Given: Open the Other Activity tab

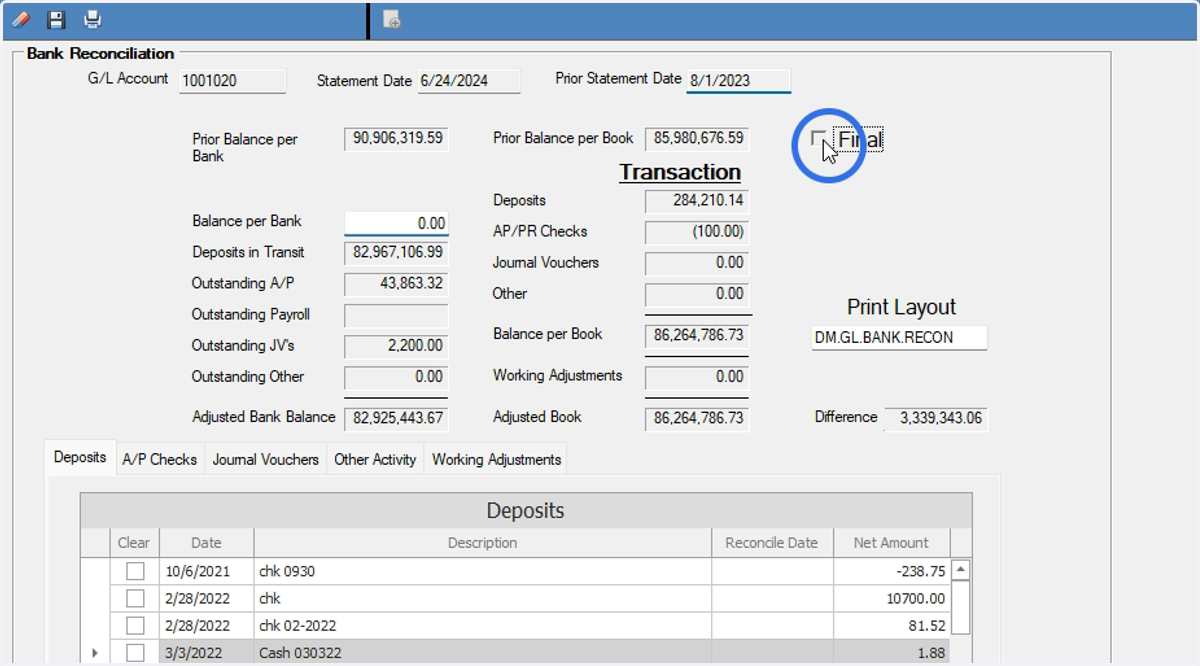Looking at the screenshot, I should (x=375, y=459).
